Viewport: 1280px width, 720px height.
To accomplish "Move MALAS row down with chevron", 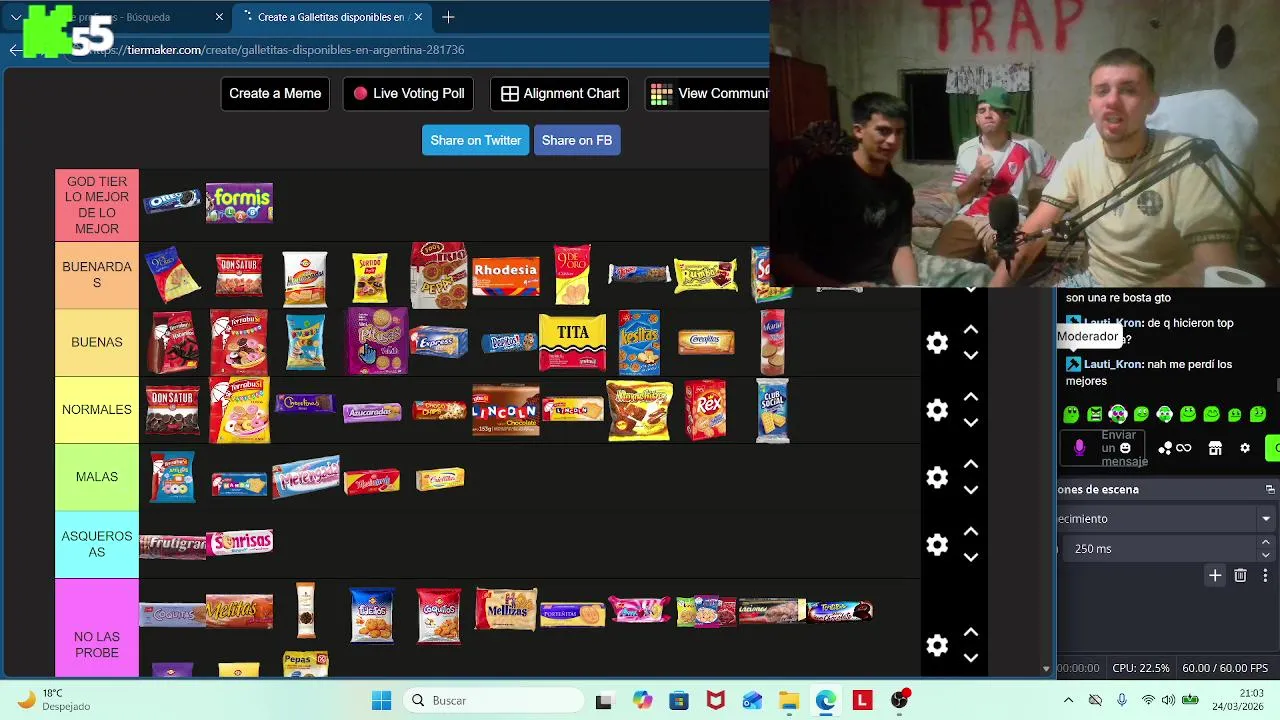I will 971,490.
